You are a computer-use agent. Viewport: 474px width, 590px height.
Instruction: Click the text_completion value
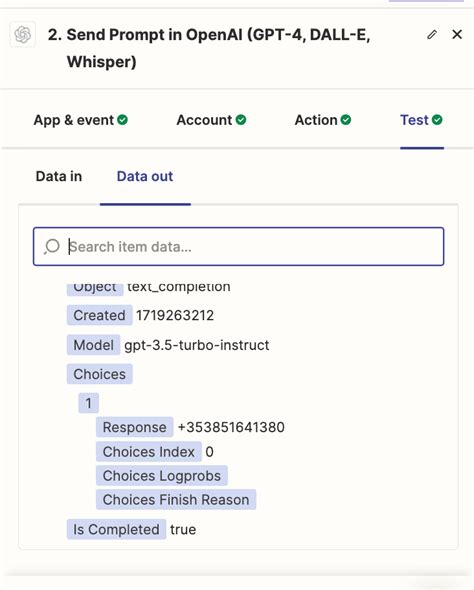pos(179,288)
